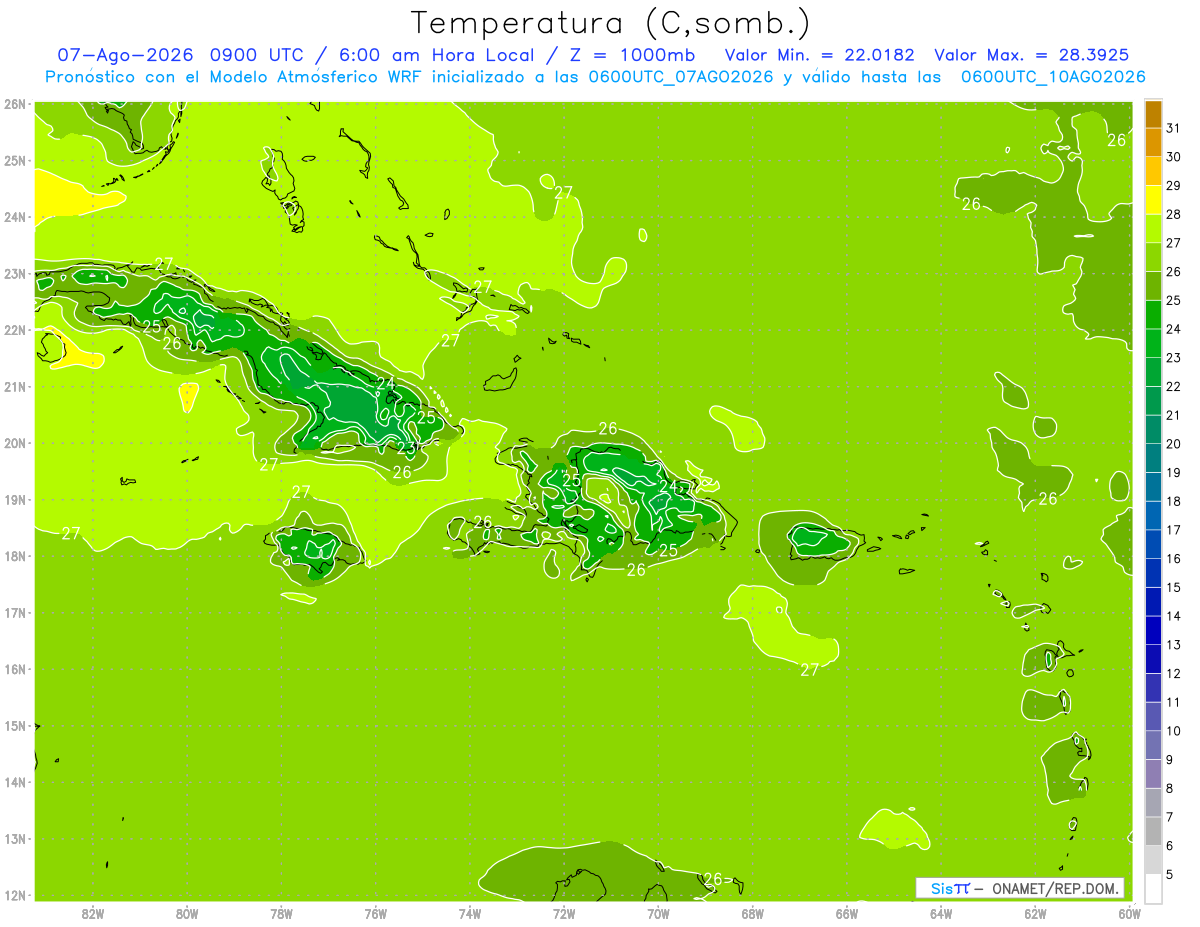Click the Sisπ logo in the credit box
The width and height of the screenshot is (1200, 927).
click(949, 888)
